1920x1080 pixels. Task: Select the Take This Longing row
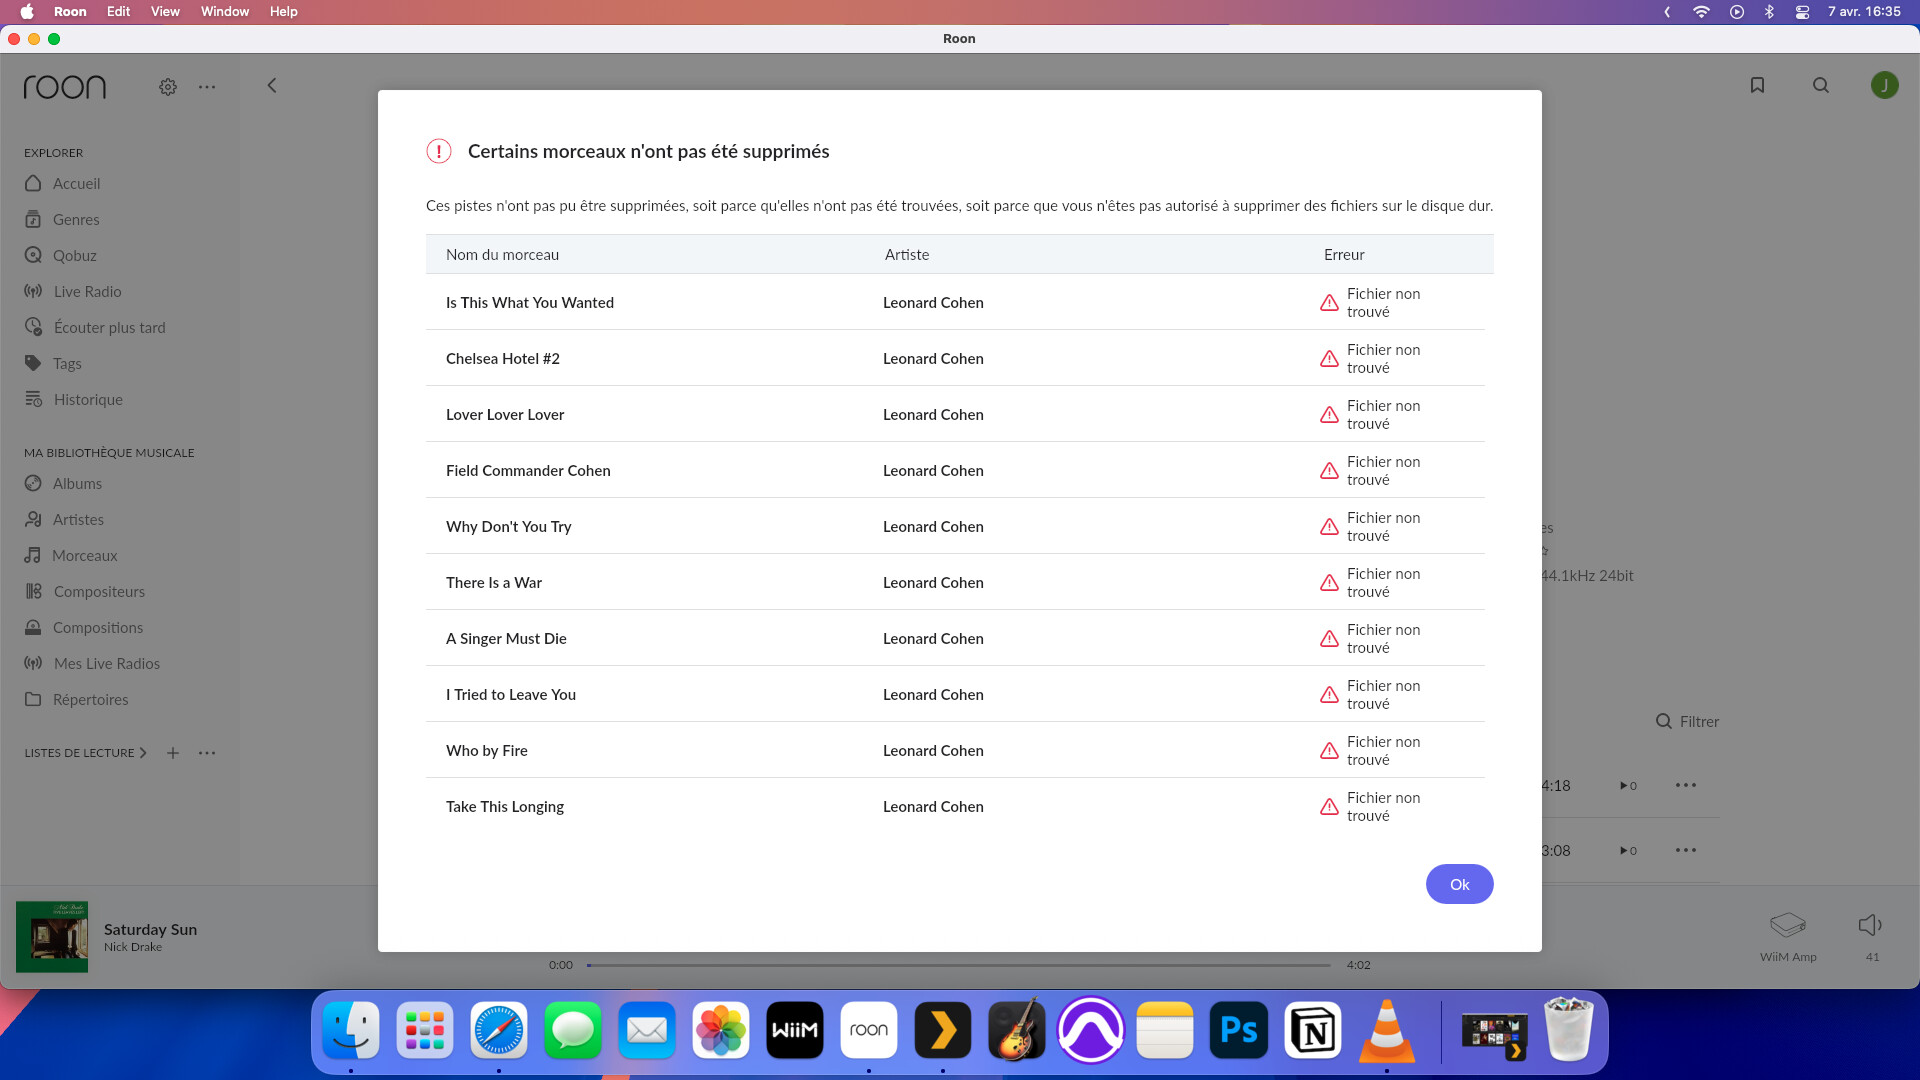[955, 806]
